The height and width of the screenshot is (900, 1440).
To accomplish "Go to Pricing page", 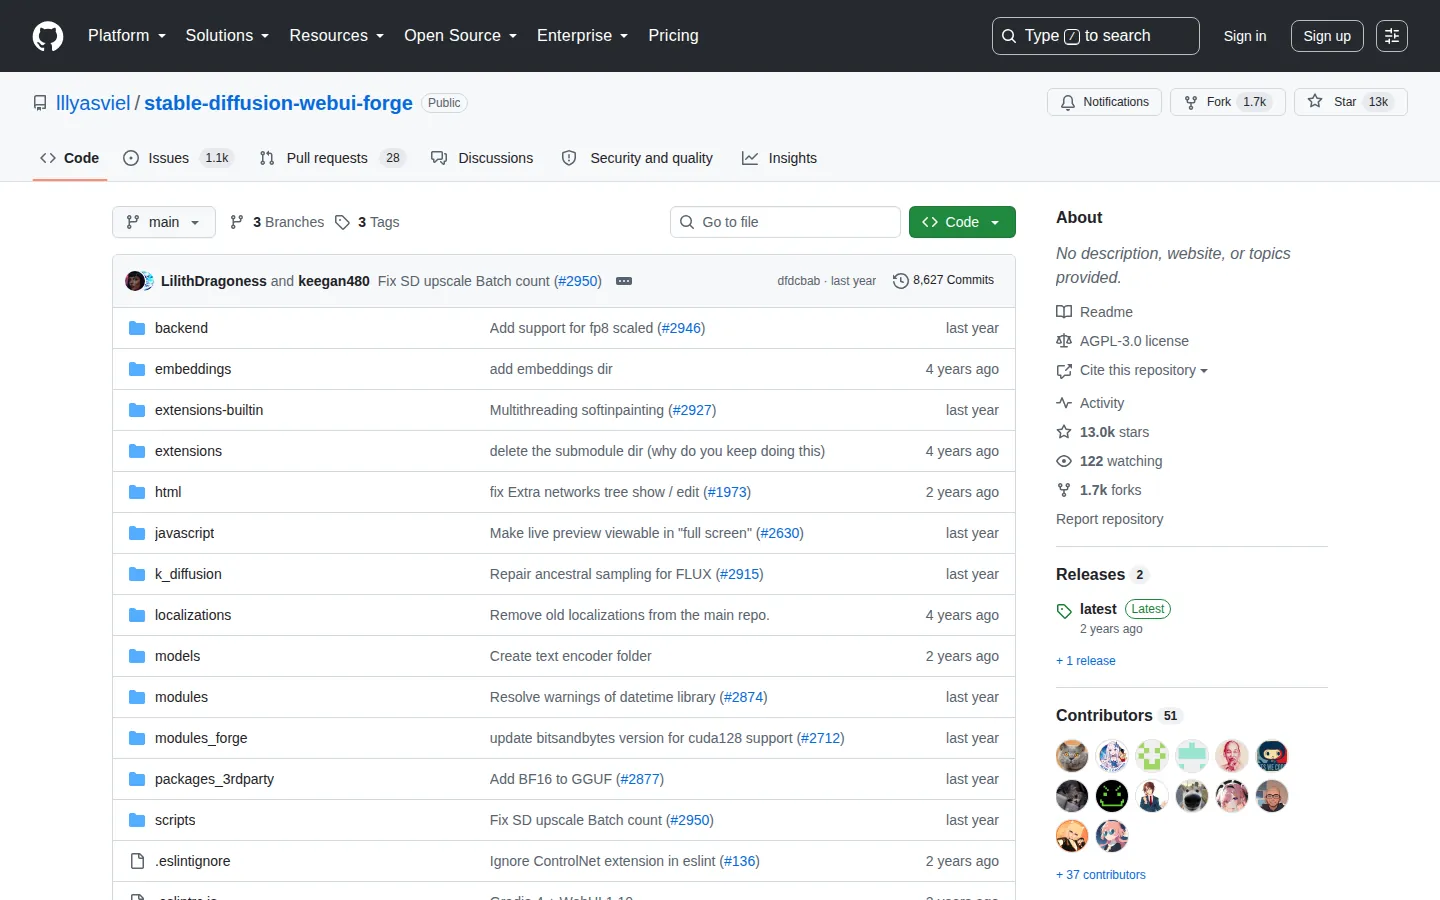I will click(x=673, y=36).
